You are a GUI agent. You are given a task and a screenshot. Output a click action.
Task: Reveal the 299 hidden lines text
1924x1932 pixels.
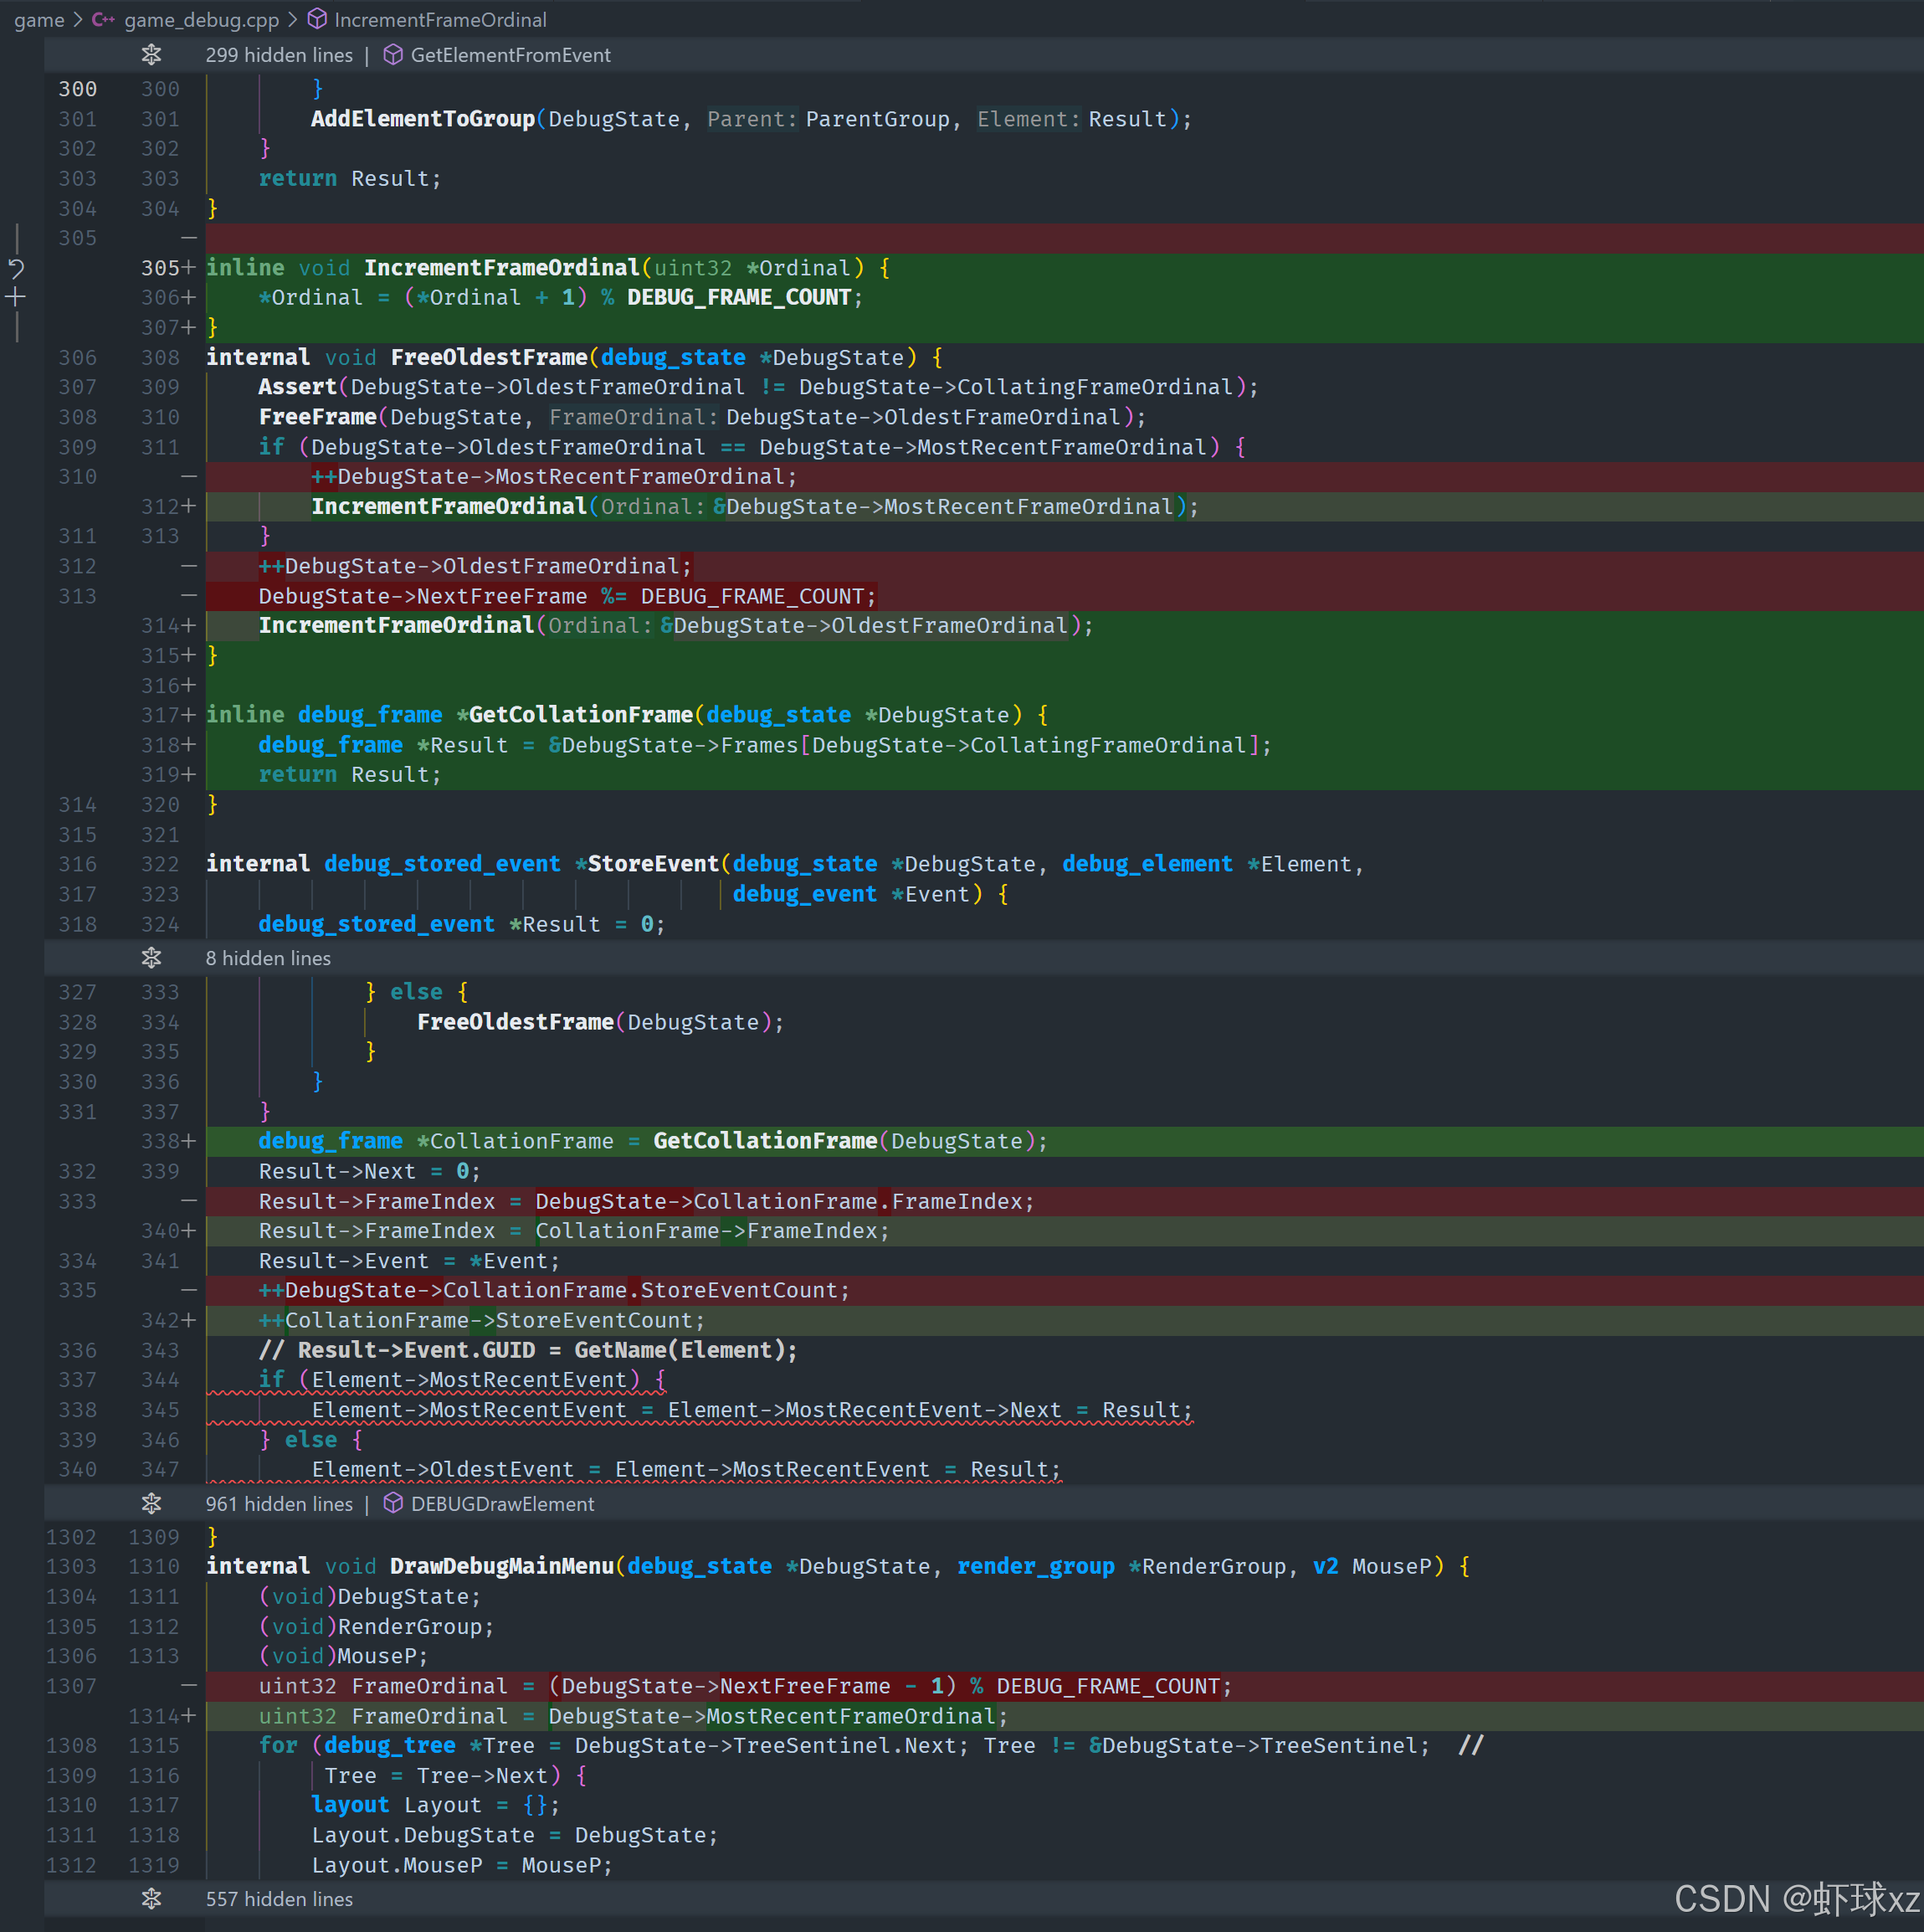(x=279, y=55)
